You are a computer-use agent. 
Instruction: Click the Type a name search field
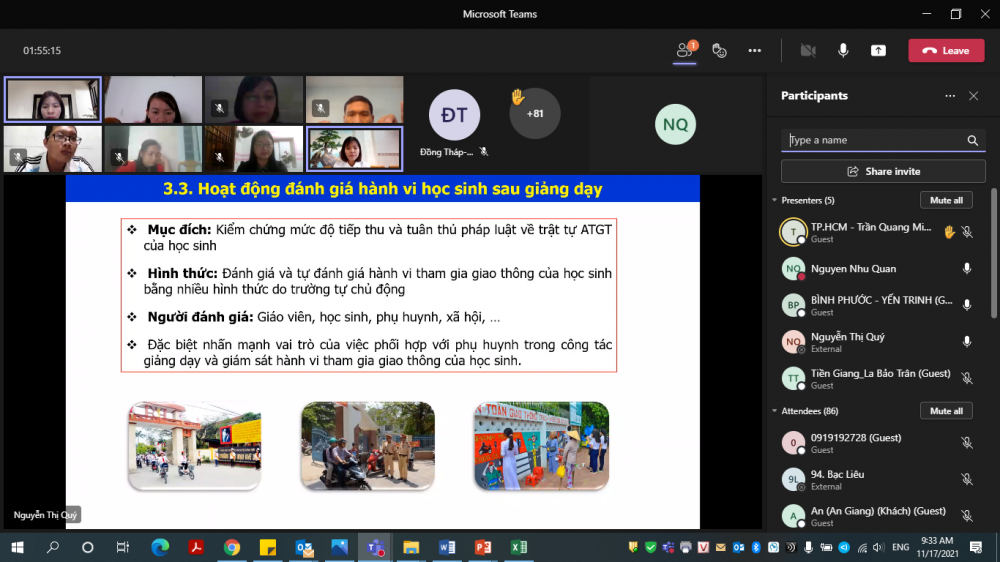[875, 141]
